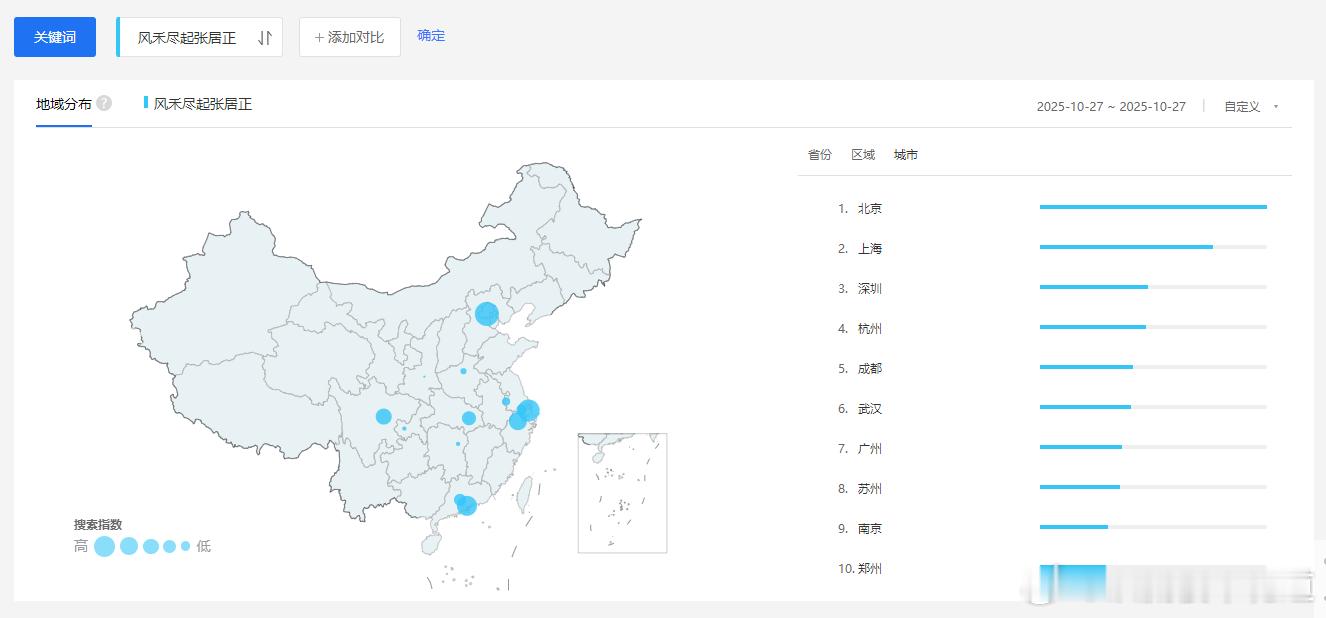Image resolution: width=1326 pixels, height=618 pixels.
Task: Click the 杭州 ranking row
Action: click(x=1052, y=328)
